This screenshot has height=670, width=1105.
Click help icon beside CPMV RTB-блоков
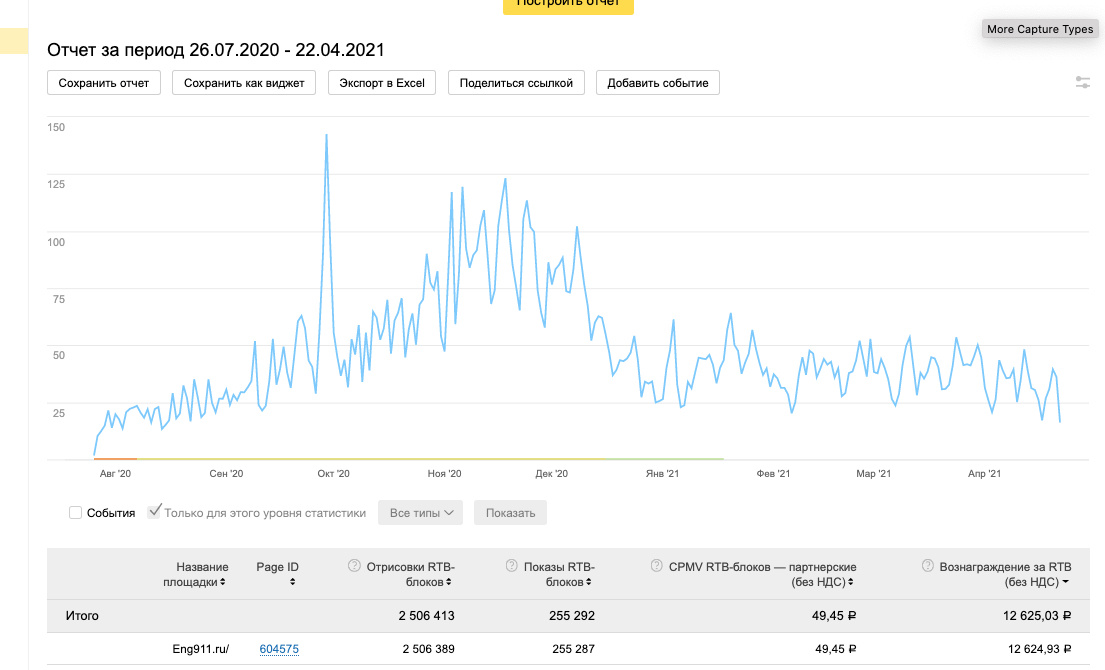656,566
